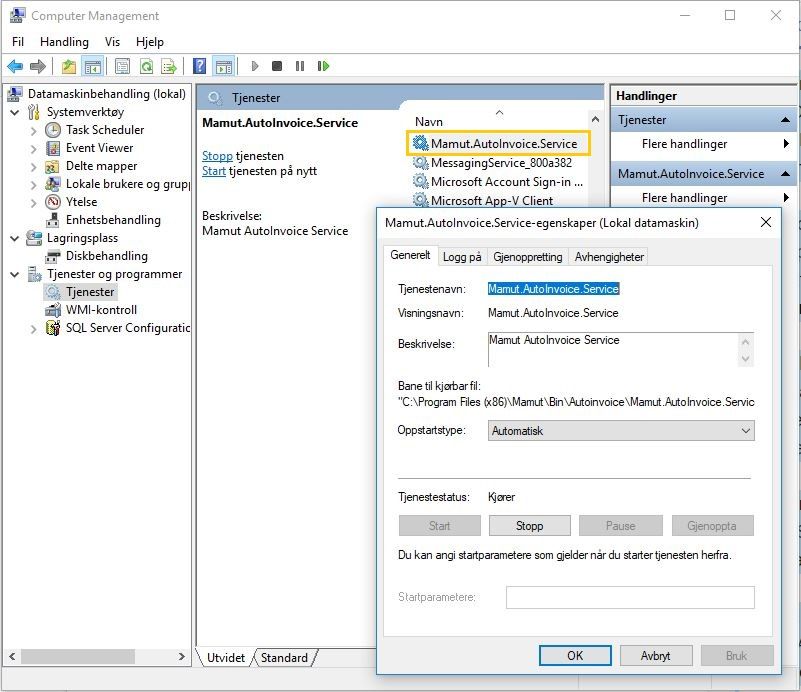Click the Properties toolbar icon

tap(122, 66)
